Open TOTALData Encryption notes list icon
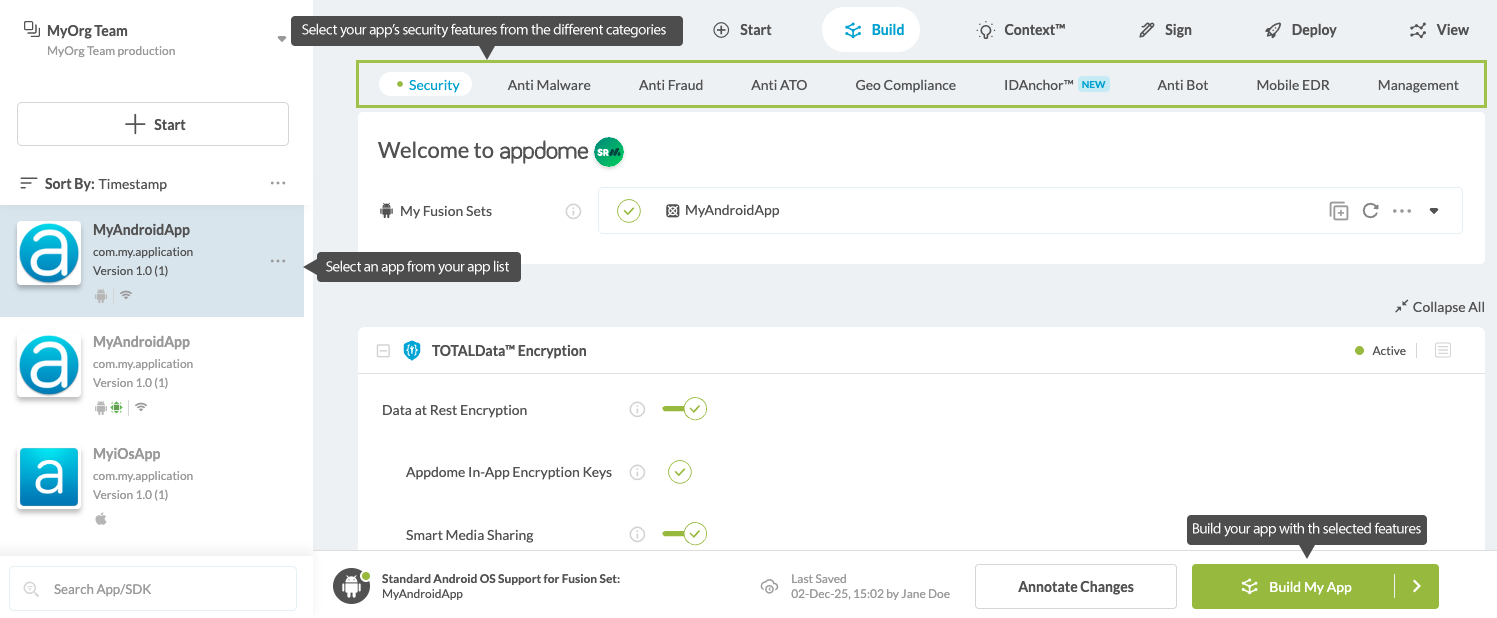Viewport: 1497px width, 618px height. point(1442,350)
